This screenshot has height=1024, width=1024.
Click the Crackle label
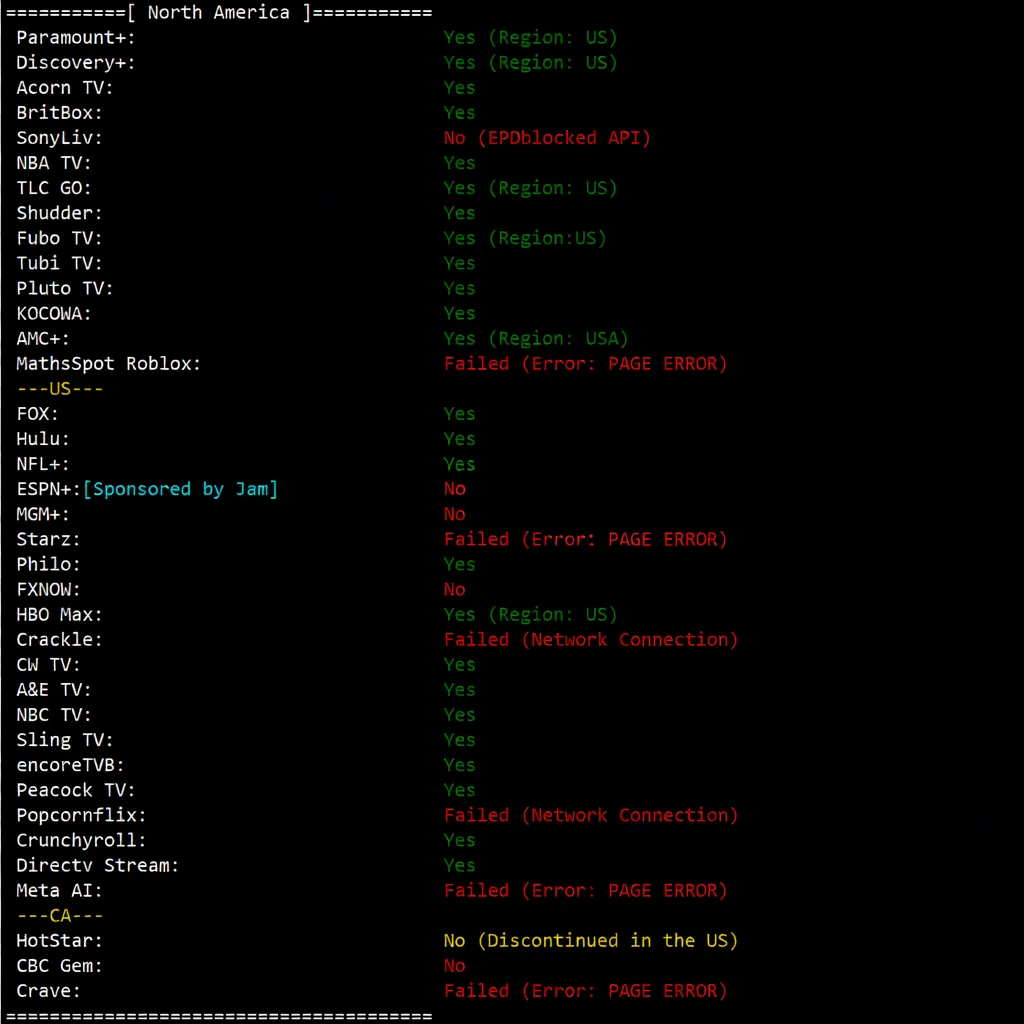[x=59, y=639]
